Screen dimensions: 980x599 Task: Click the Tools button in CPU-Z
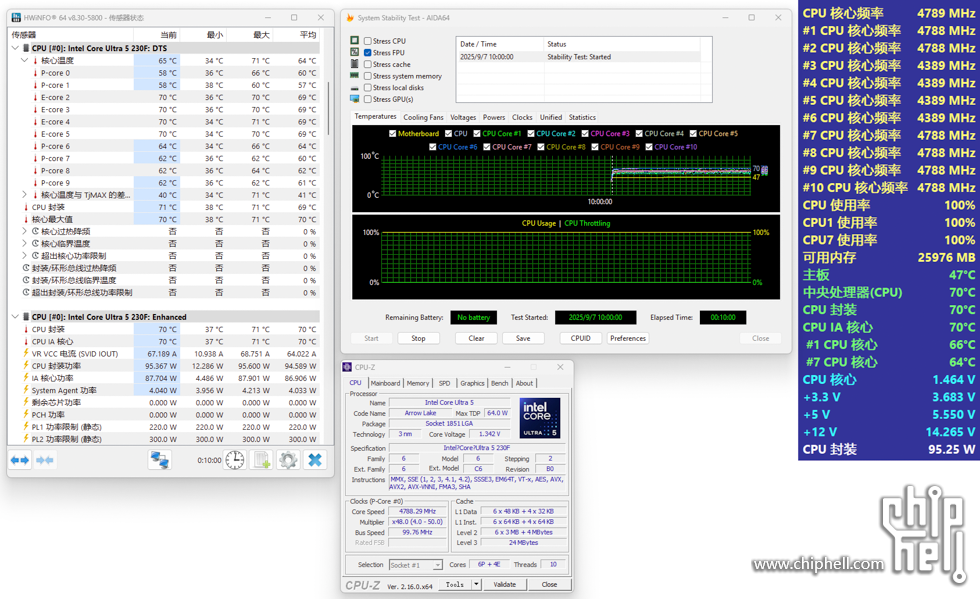point(455,584)
